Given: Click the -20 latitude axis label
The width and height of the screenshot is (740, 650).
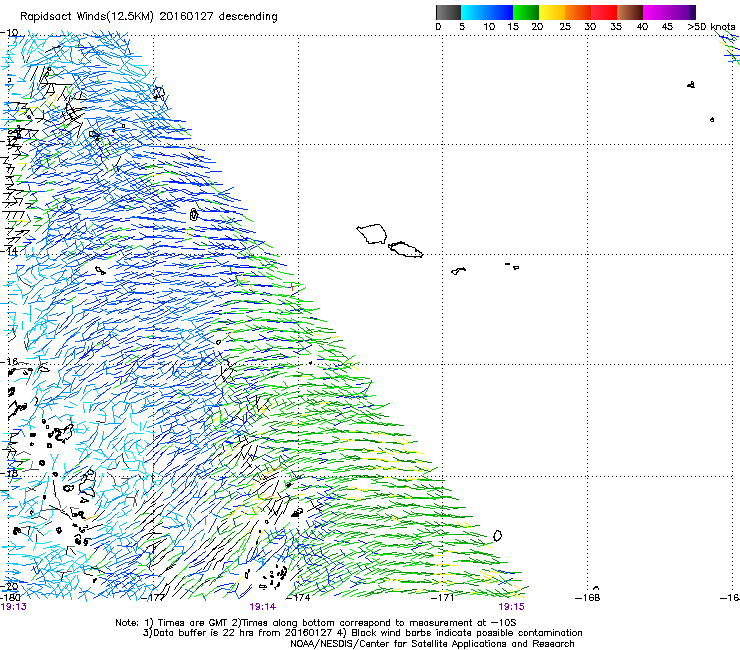Looking at the screenshot, I should (x=9, y=587).
